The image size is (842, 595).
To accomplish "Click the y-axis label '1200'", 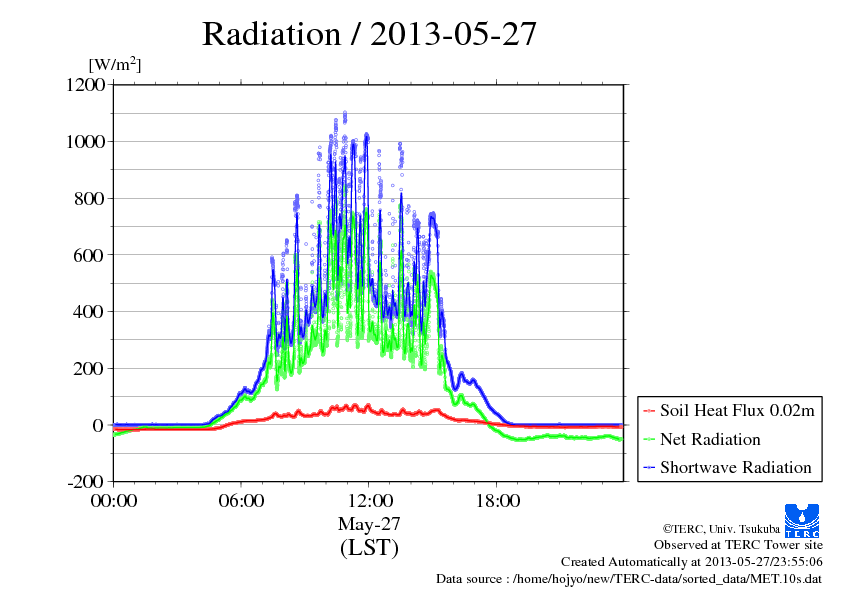I will [x=86, y=85].
